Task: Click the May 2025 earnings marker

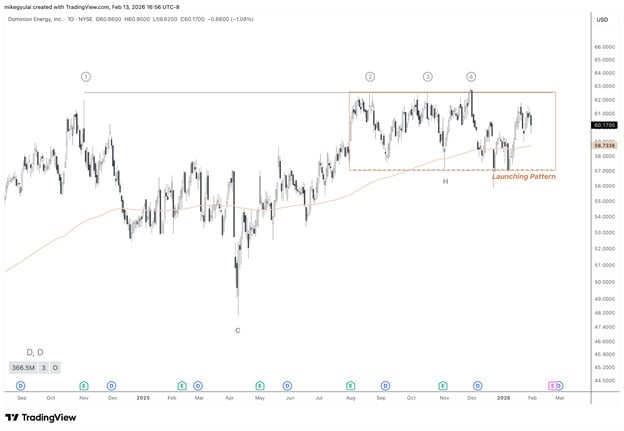Action: [259, 386]
